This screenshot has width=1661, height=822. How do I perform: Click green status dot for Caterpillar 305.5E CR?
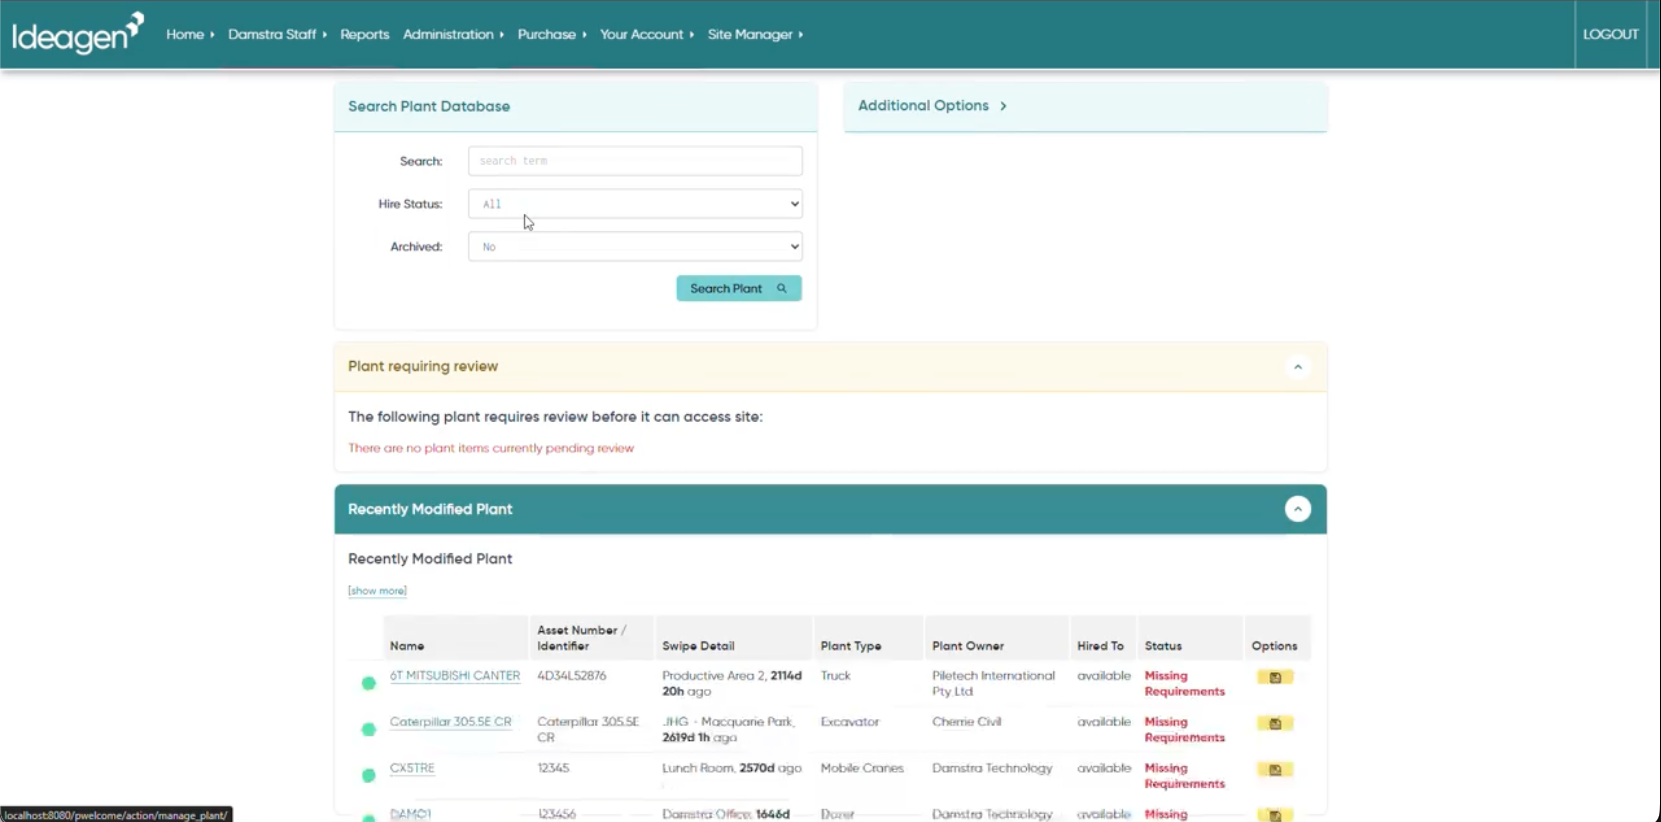pyautogui.click(x=369, y=729)
